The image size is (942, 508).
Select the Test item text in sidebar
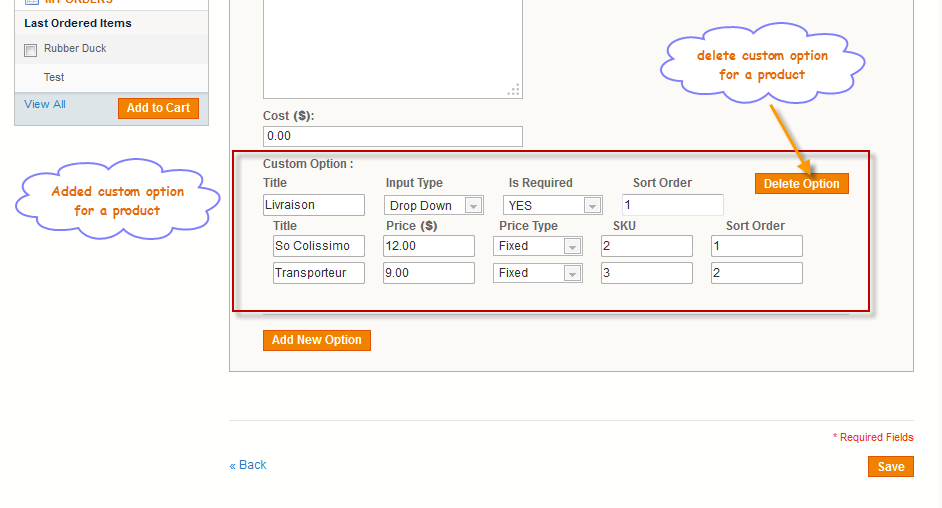point(54,77)
